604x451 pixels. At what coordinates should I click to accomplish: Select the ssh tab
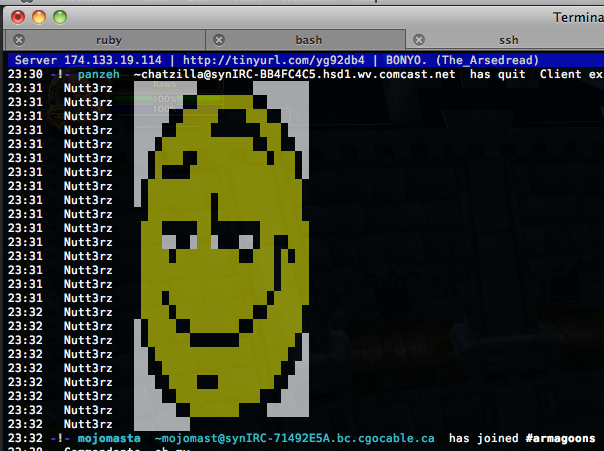coord(505,40)
